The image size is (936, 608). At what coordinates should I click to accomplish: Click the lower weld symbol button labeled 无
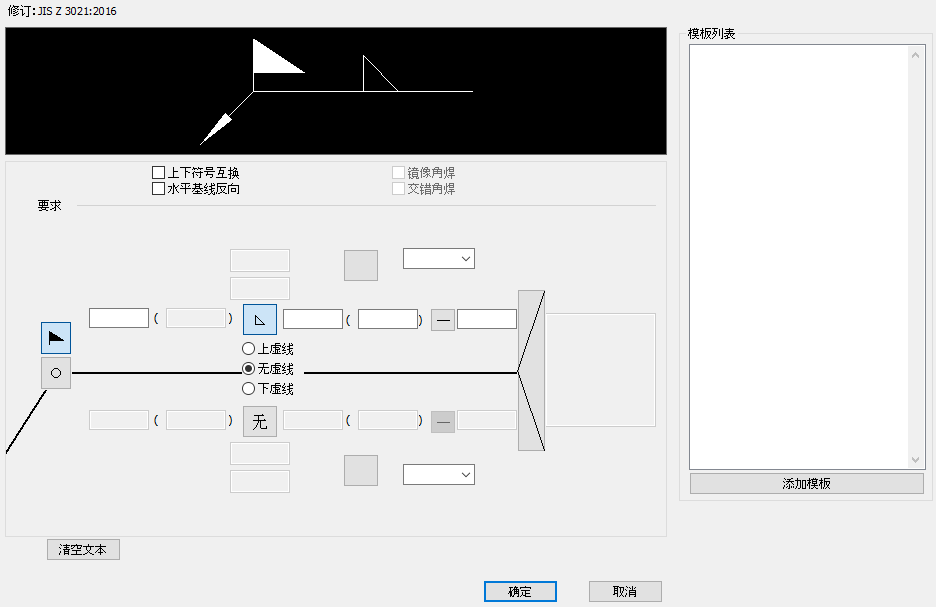point(258,421)
